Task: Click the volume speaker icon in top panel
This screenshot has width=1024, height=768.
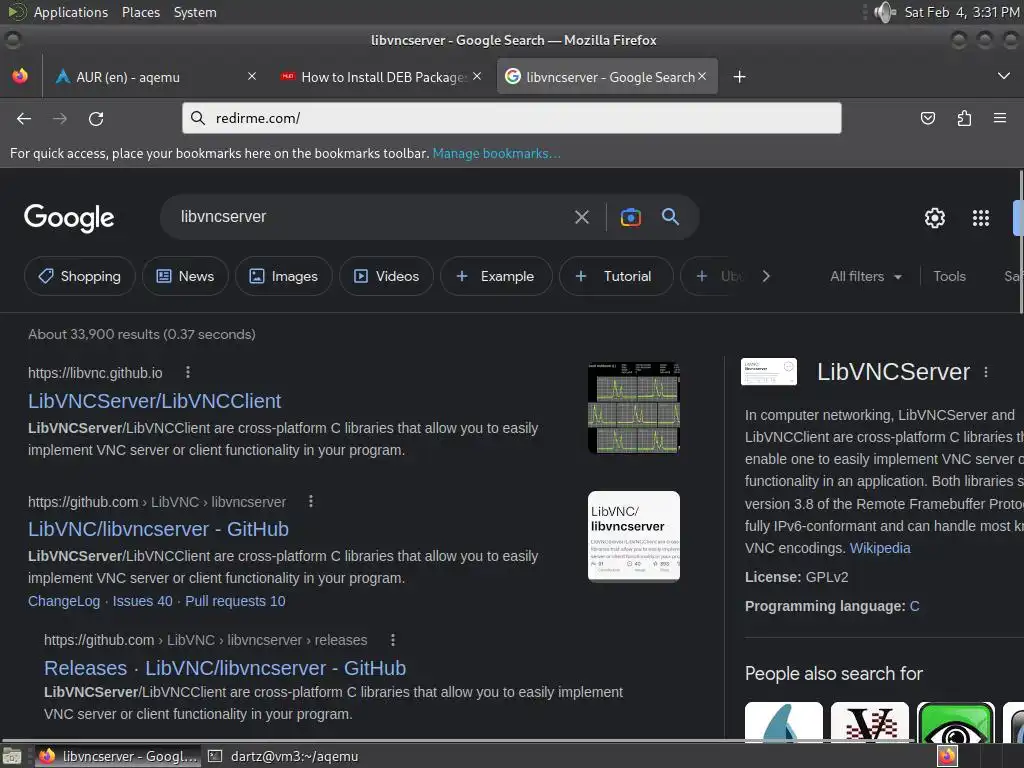Action: (x=885, y=12)
